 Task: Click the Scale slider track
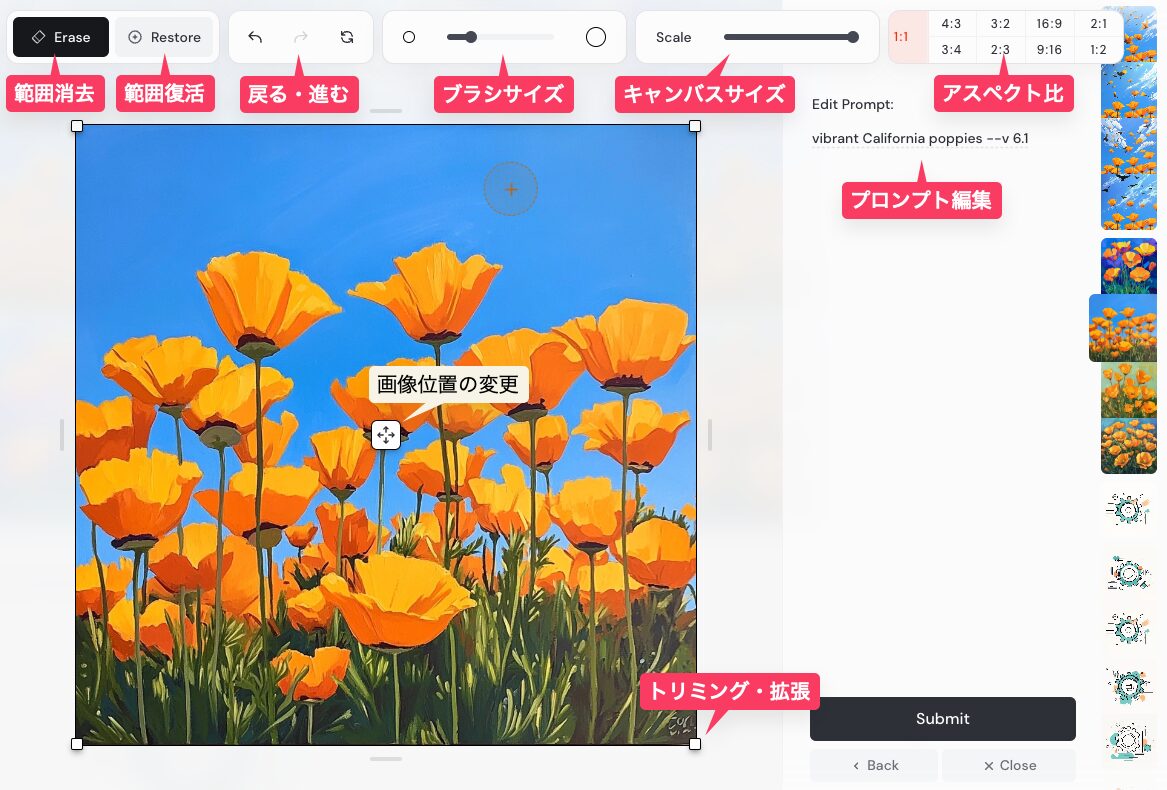(x=788, y=37)
